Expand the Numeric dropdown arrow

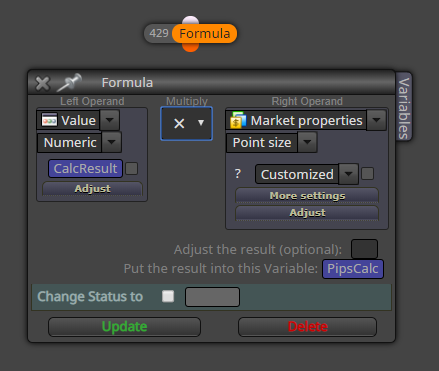[111, 142]
